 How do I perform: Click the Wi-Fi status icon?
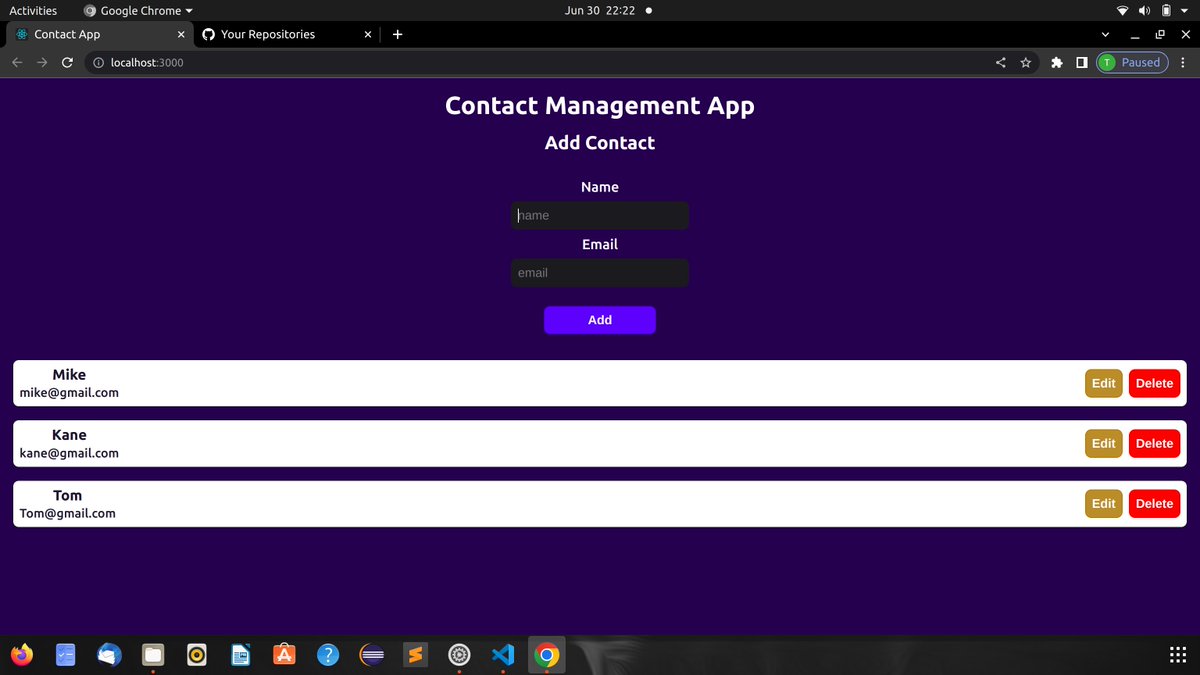pyautogui.click(x=1124, y=10)
